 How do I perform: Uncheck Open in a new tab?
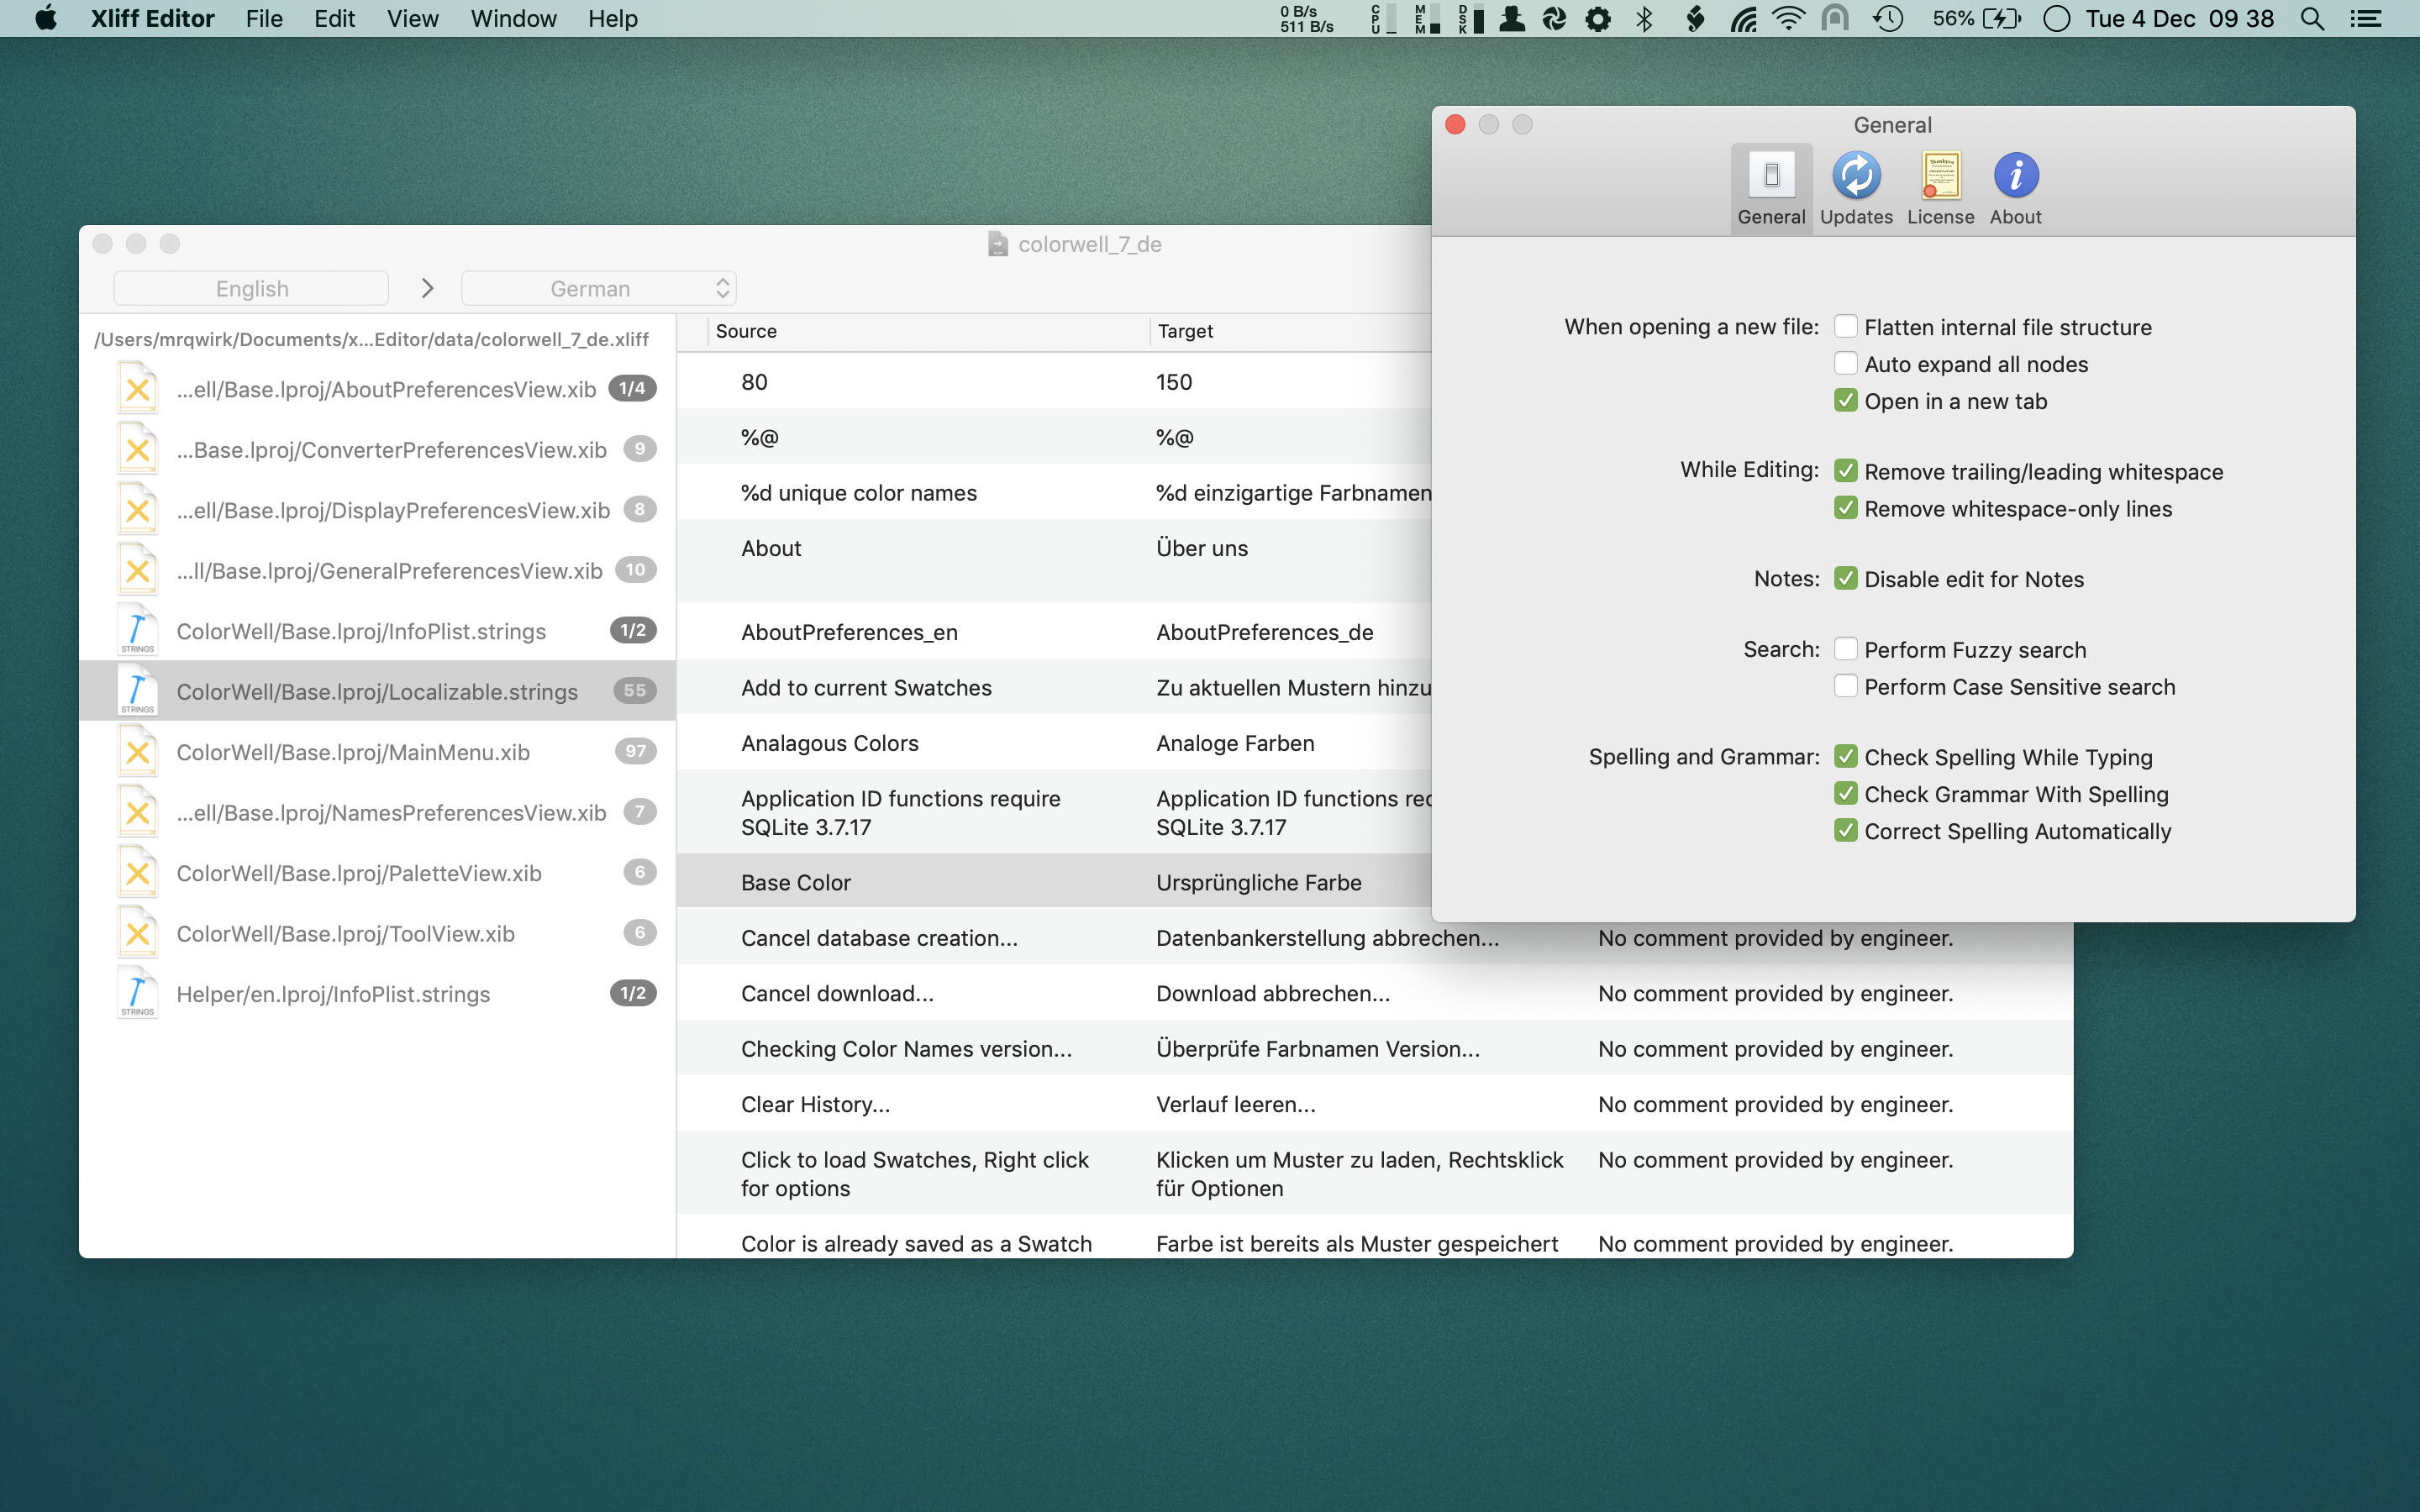pos(1845,400)
